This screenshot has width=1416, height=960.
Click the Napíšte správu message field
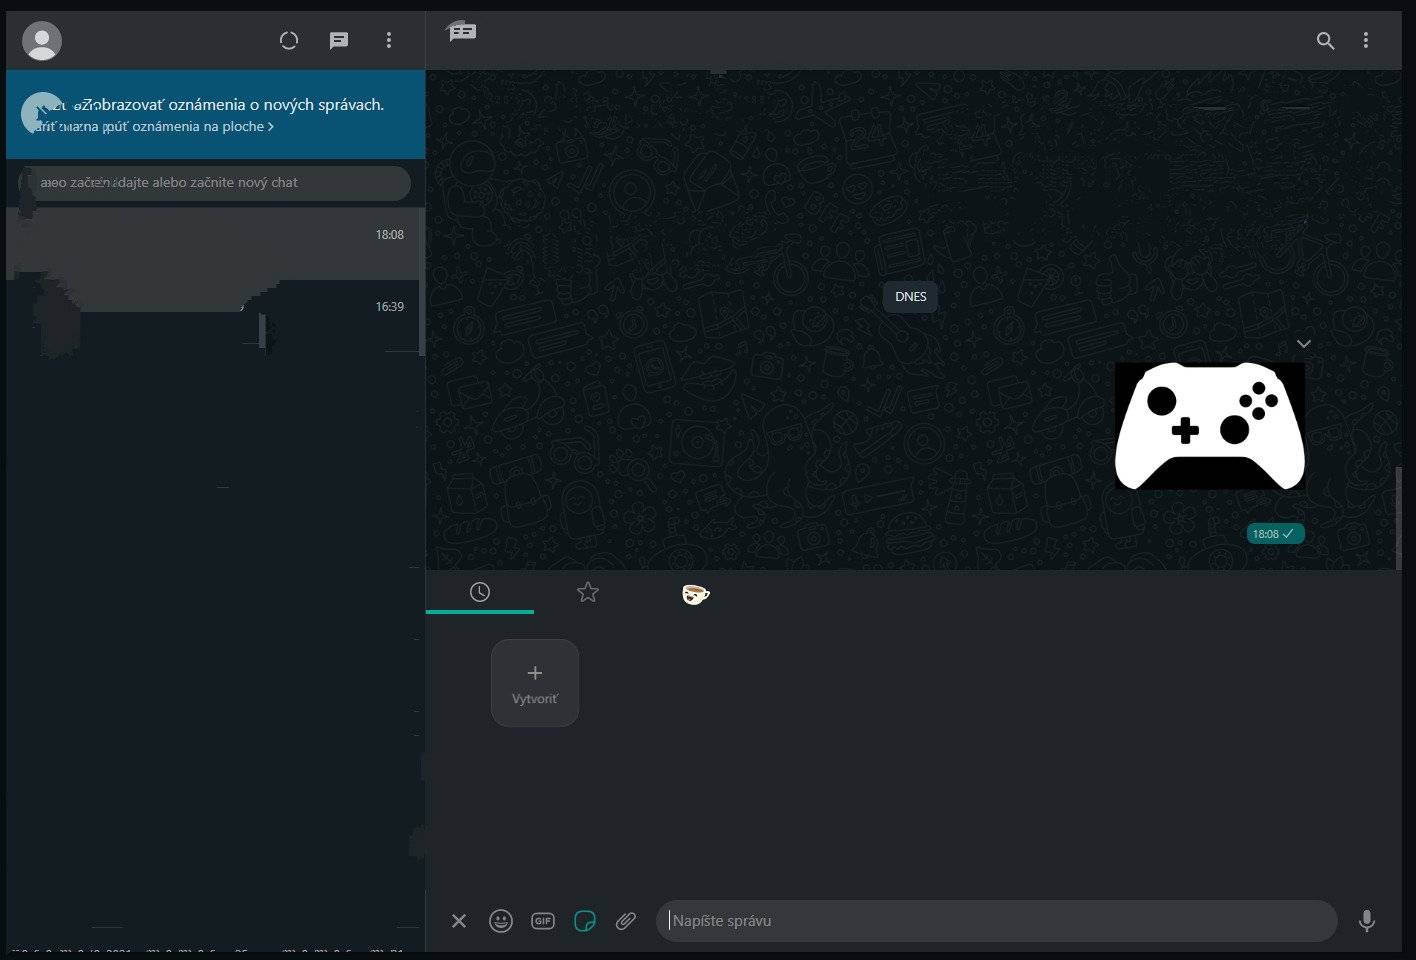pos(997,921)
